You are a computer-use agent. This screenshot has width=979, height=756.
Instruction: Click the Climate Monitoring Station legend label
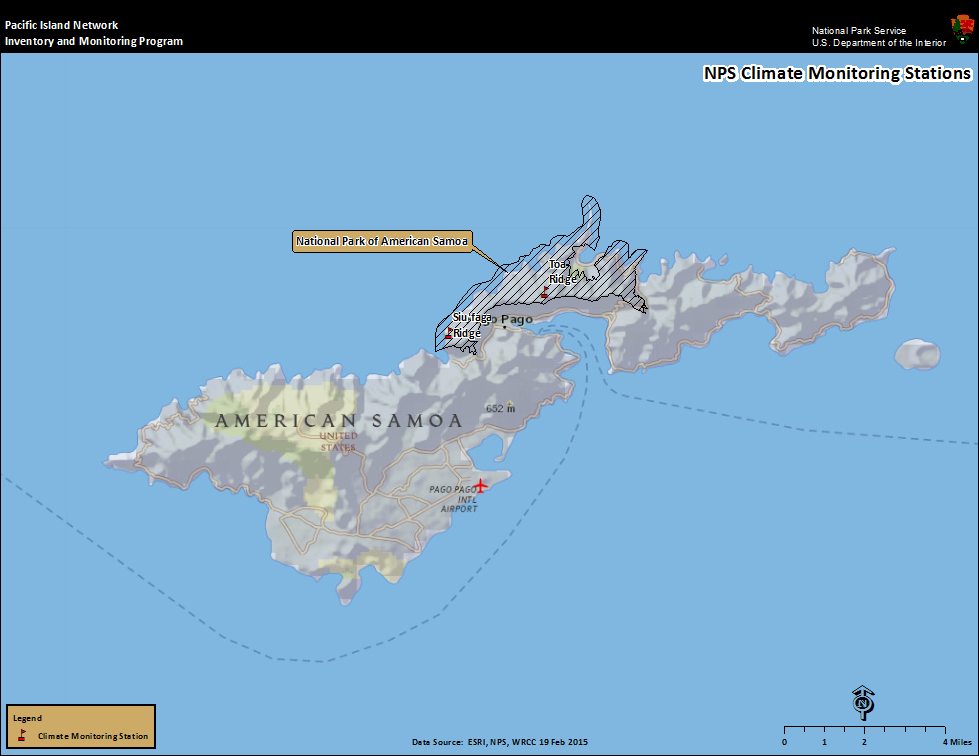pos(92,736)
